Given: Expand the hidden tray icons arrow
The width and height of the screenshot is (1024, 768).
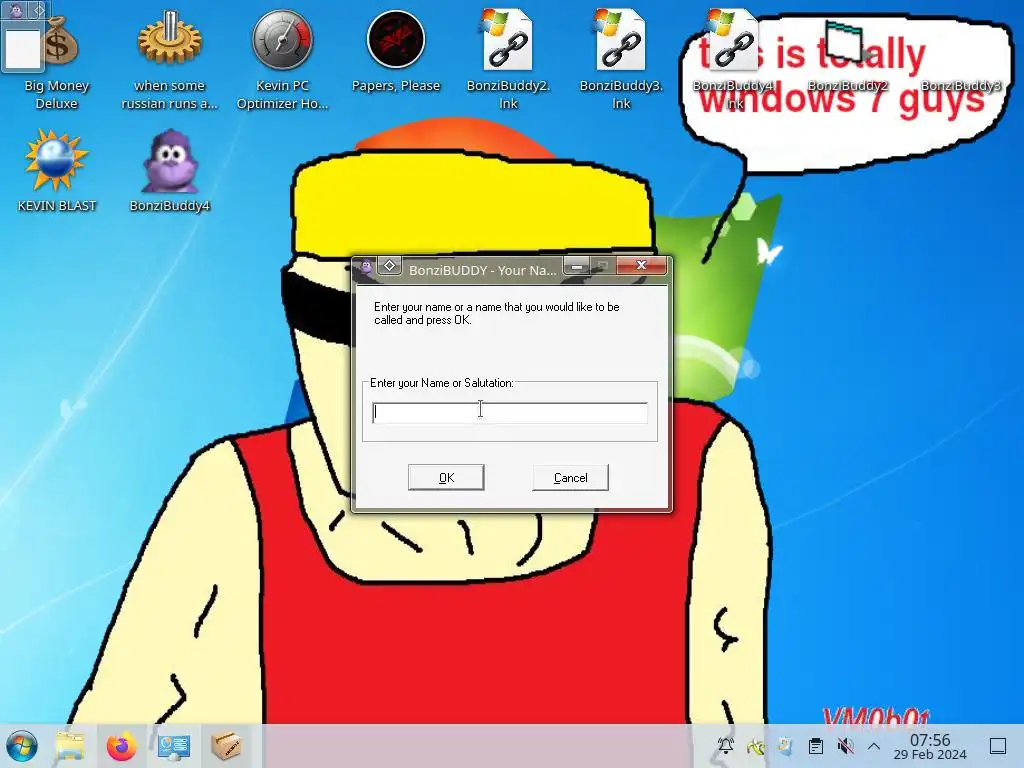Looking at the screenshot, I should [x=874, y=746].
